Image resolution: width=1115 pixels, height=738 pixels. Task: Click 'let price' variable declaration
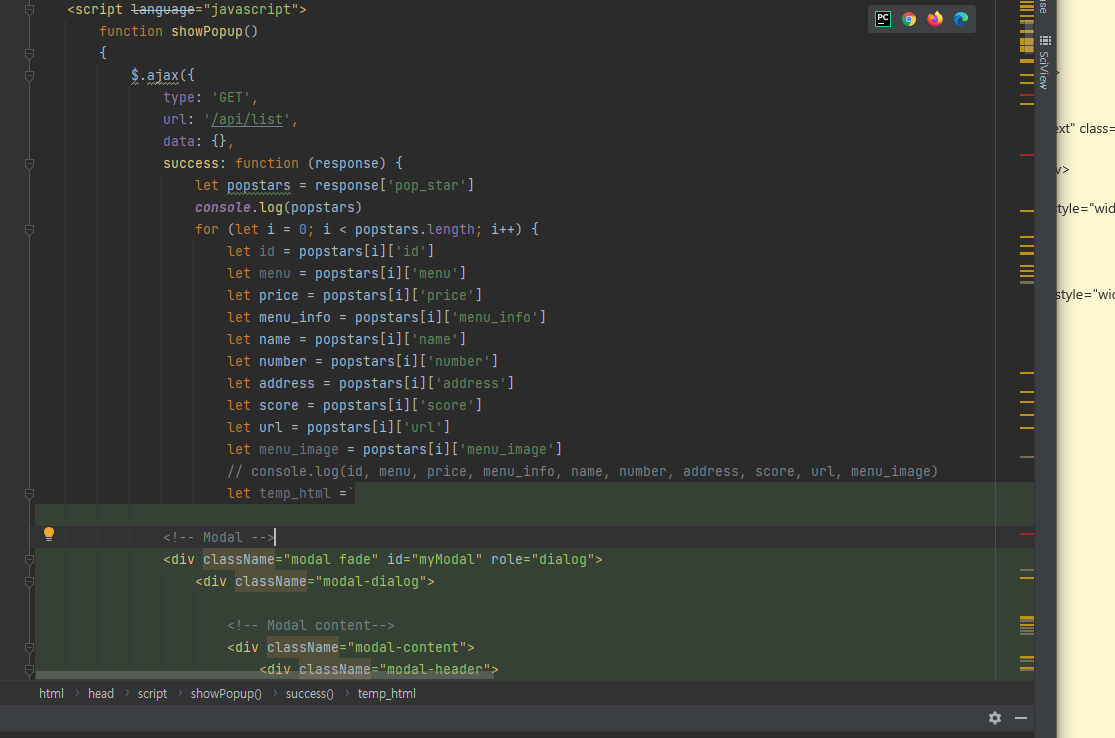click(355, 296)
